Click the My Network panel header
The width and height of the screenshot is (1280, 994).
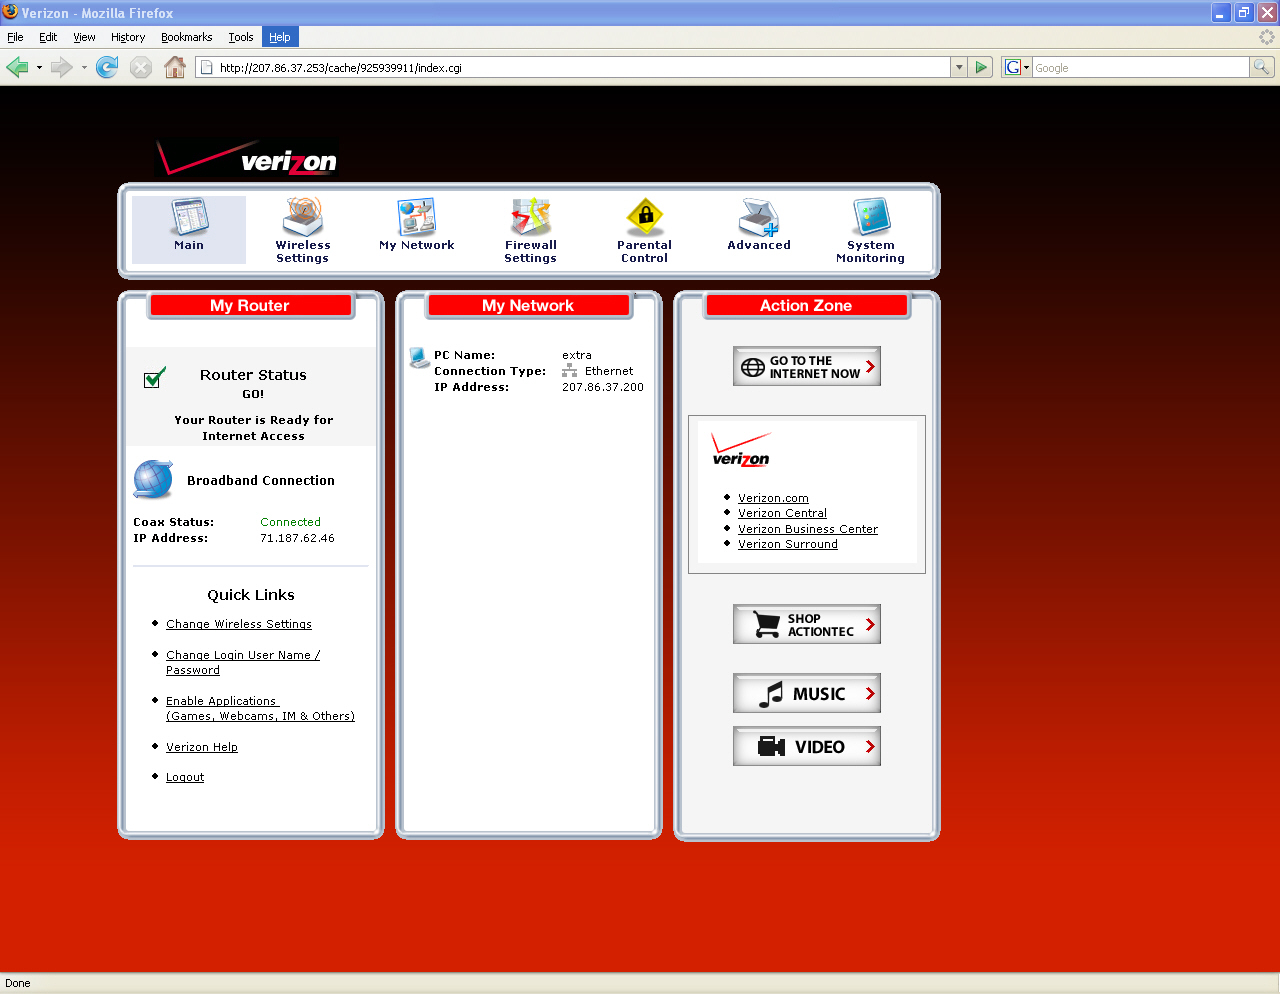528,305
